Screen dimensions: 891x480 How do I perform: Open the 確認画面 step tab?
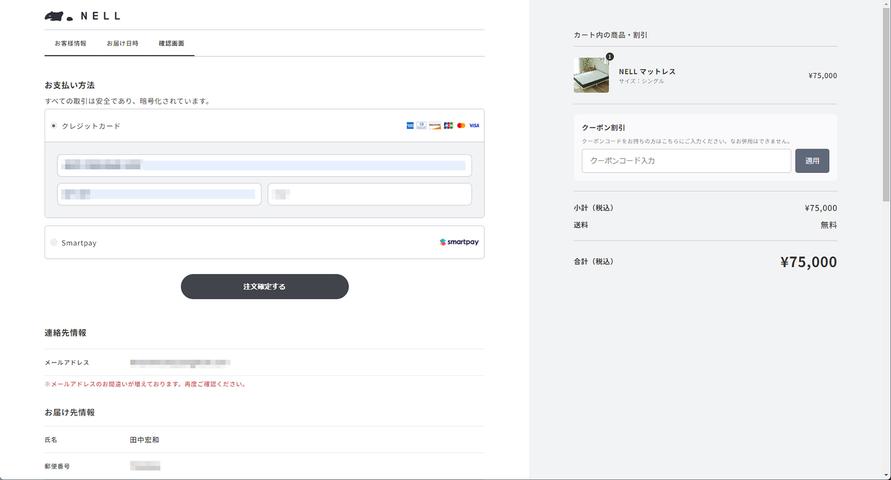coord(171,43)
